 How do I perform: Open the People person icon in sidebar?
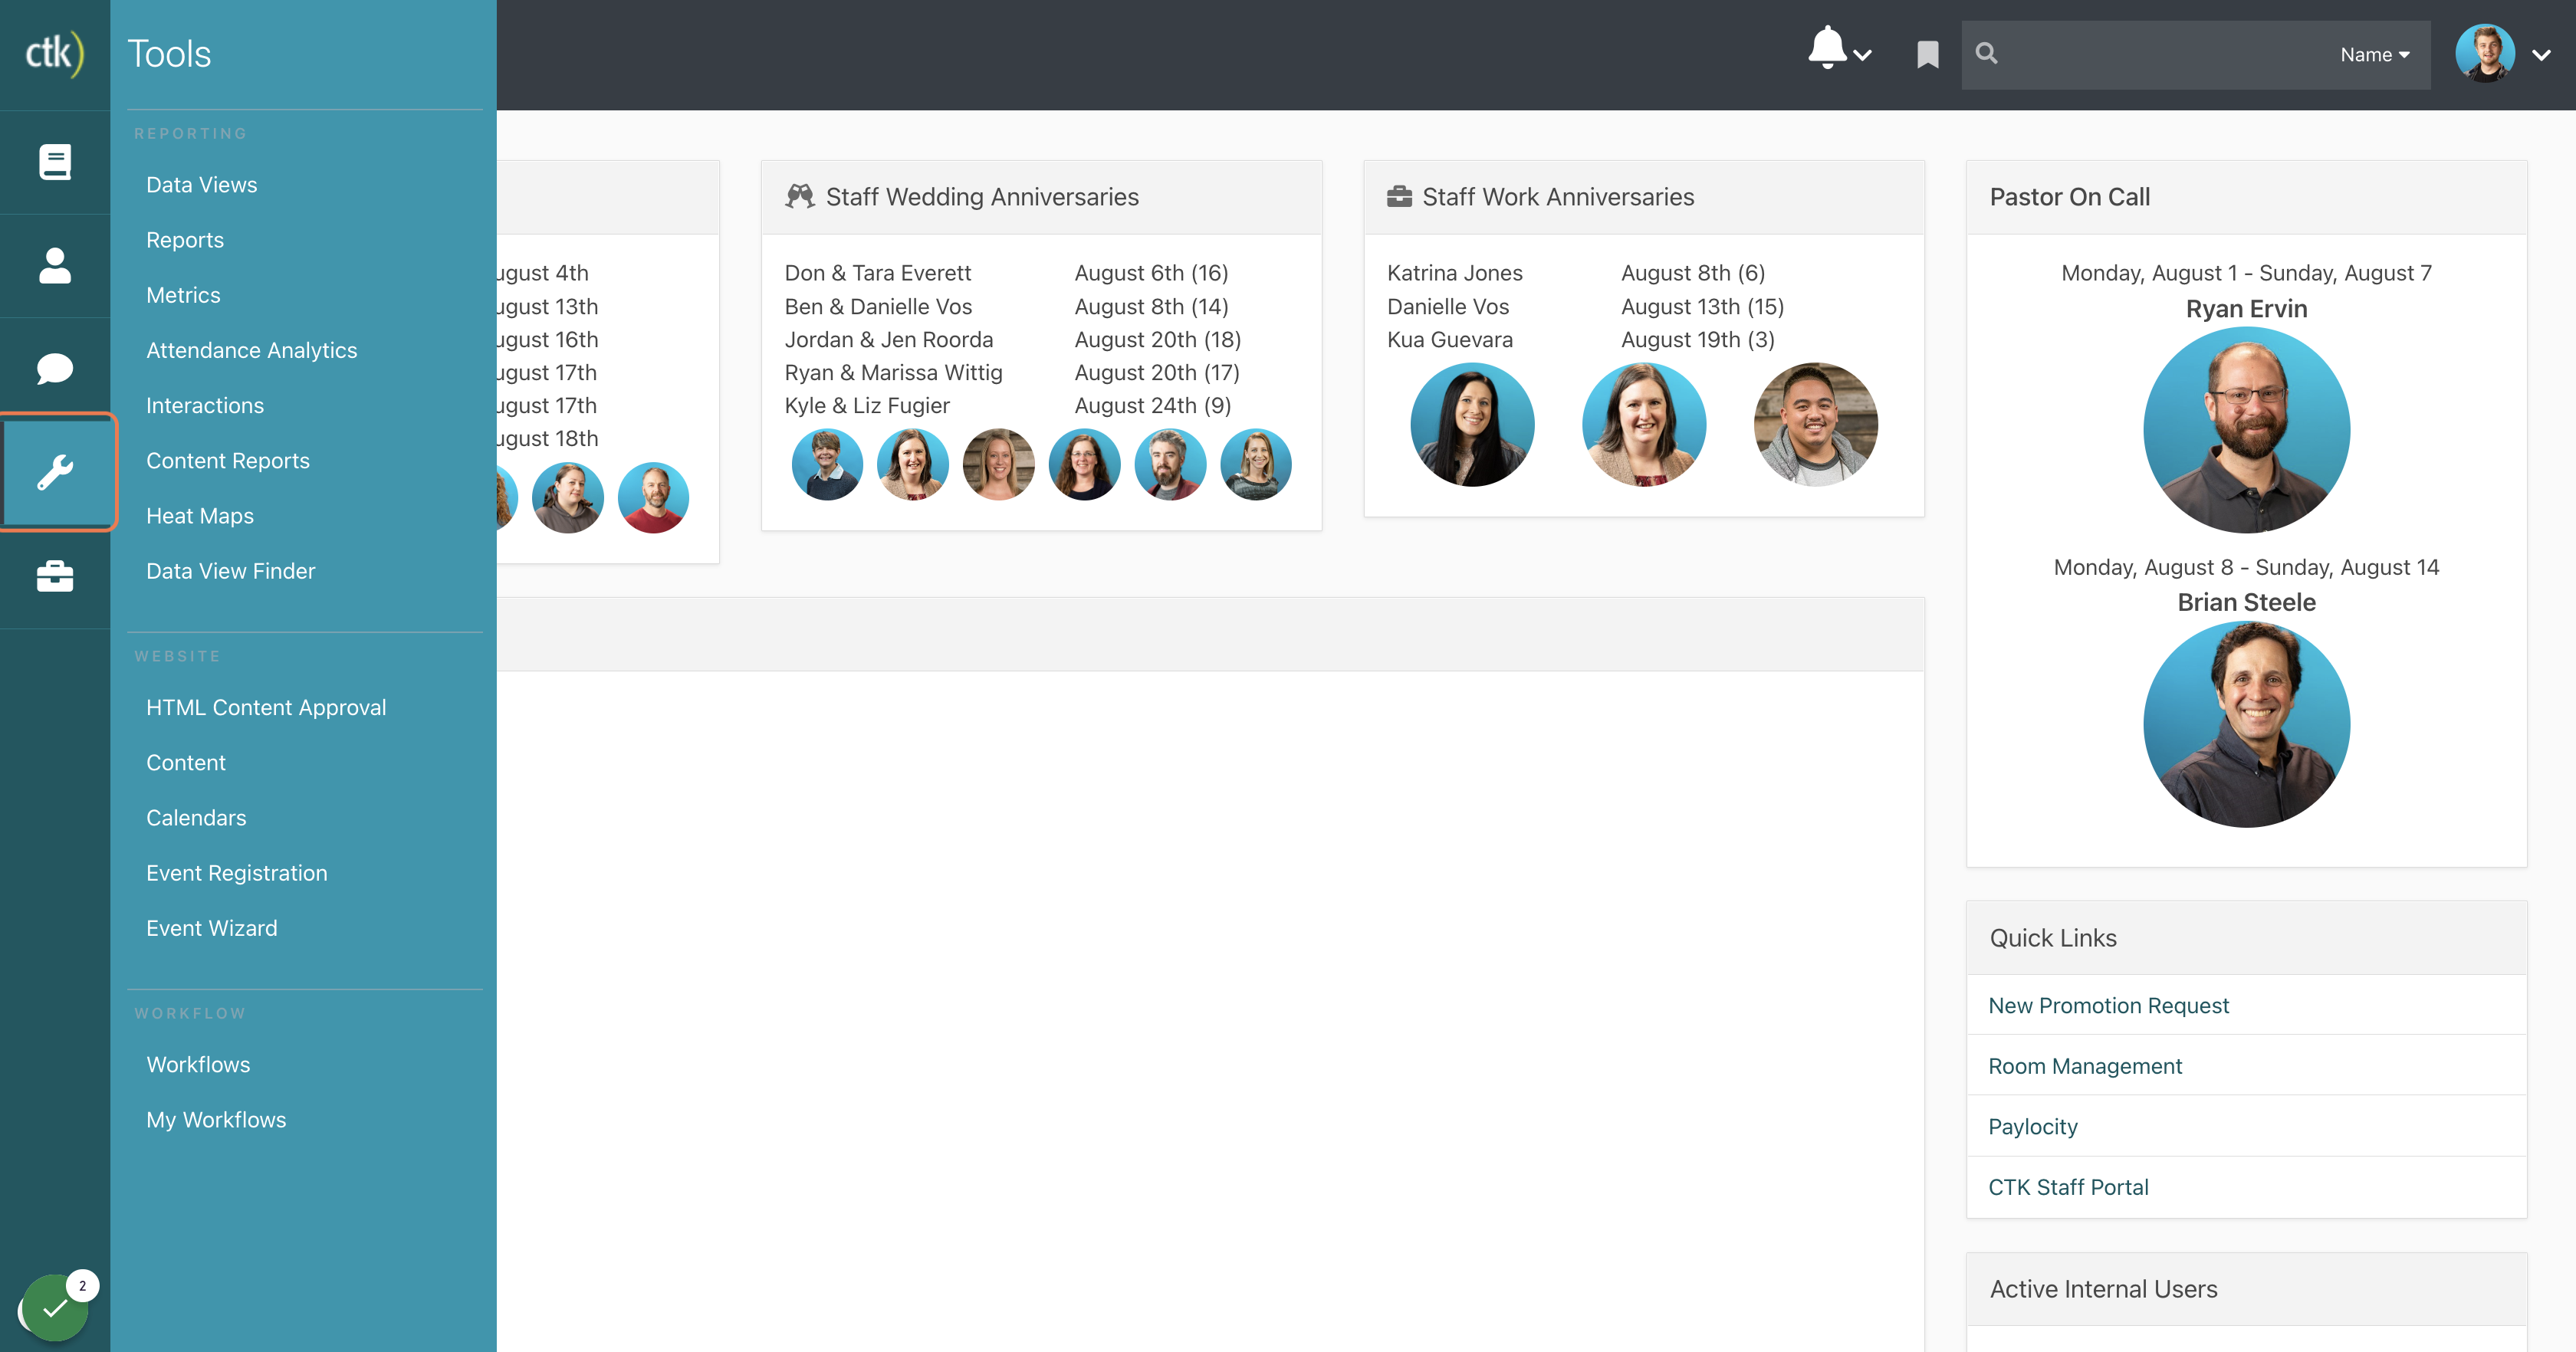pyautogui.click(x=55, y=266)
